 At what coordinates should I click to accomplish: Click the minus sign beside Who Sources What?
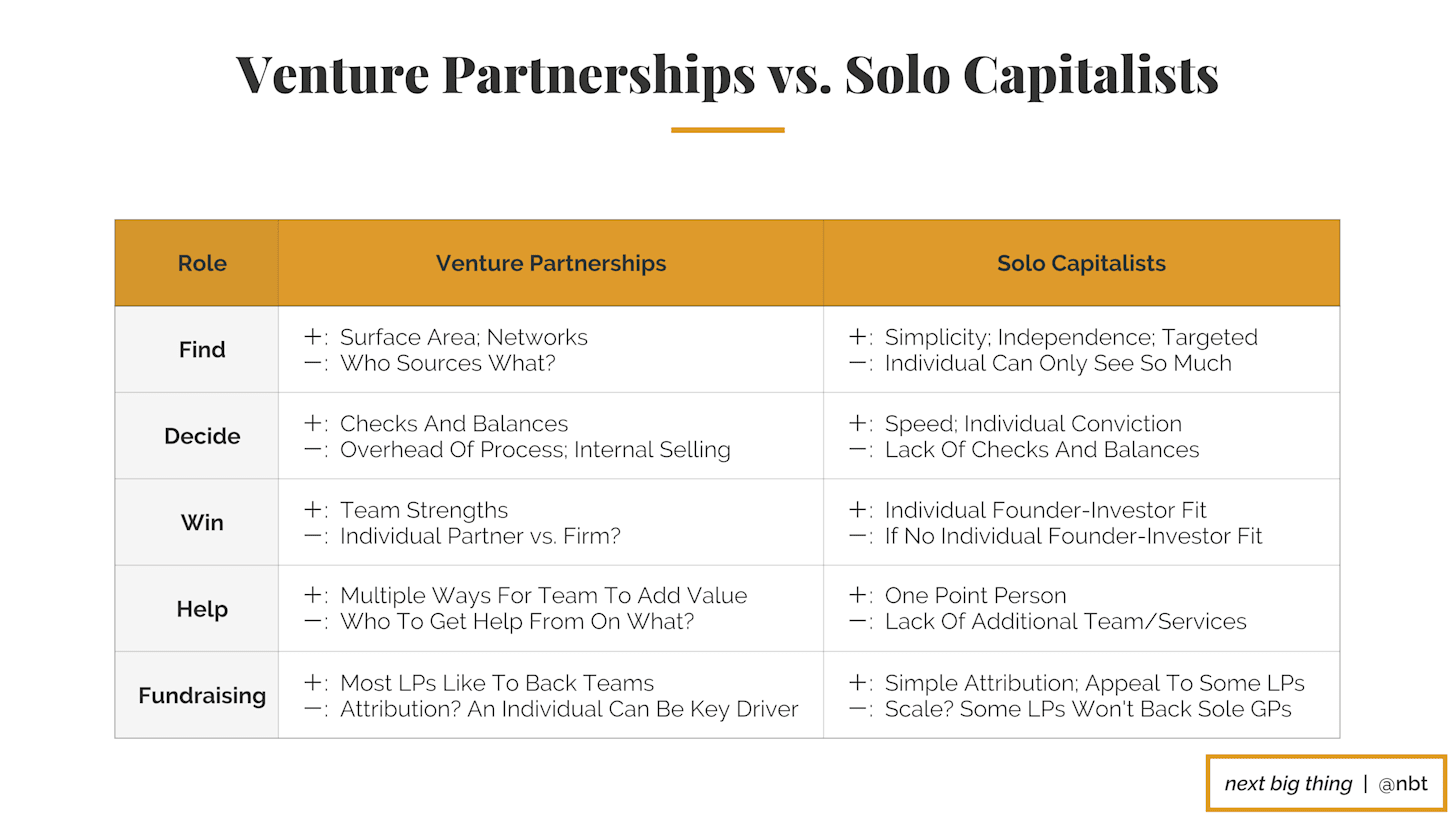pos(314,363)
